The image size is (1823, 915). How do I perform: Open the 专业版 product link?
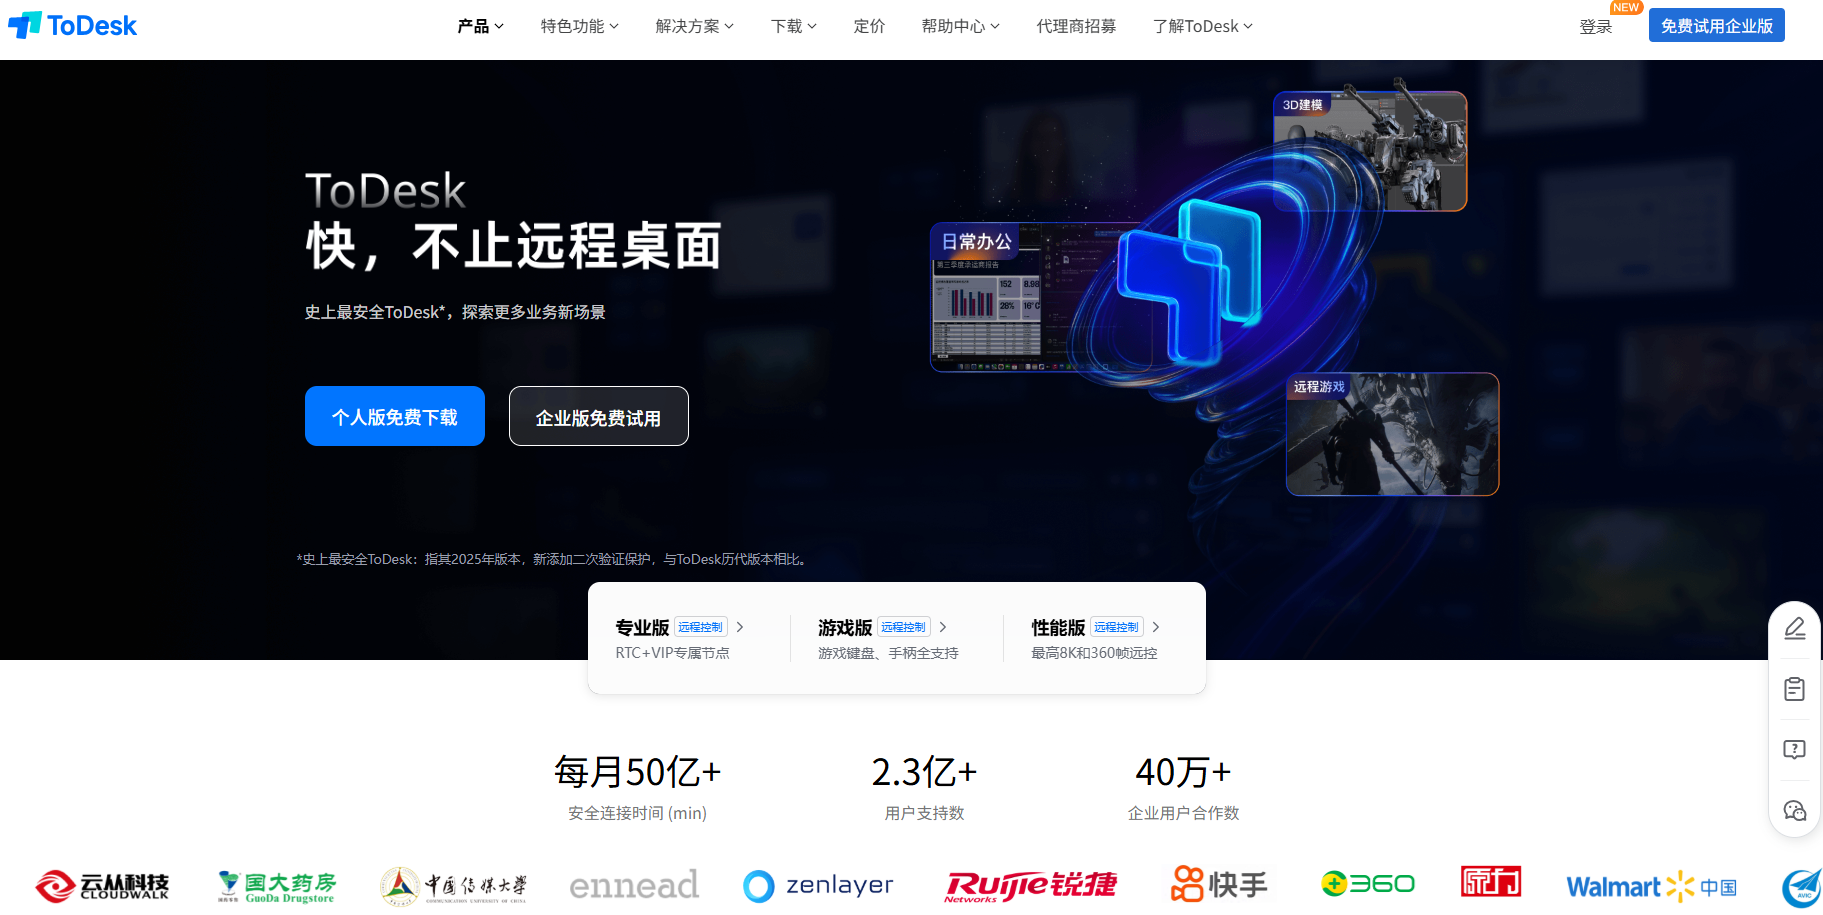[642, 627]
